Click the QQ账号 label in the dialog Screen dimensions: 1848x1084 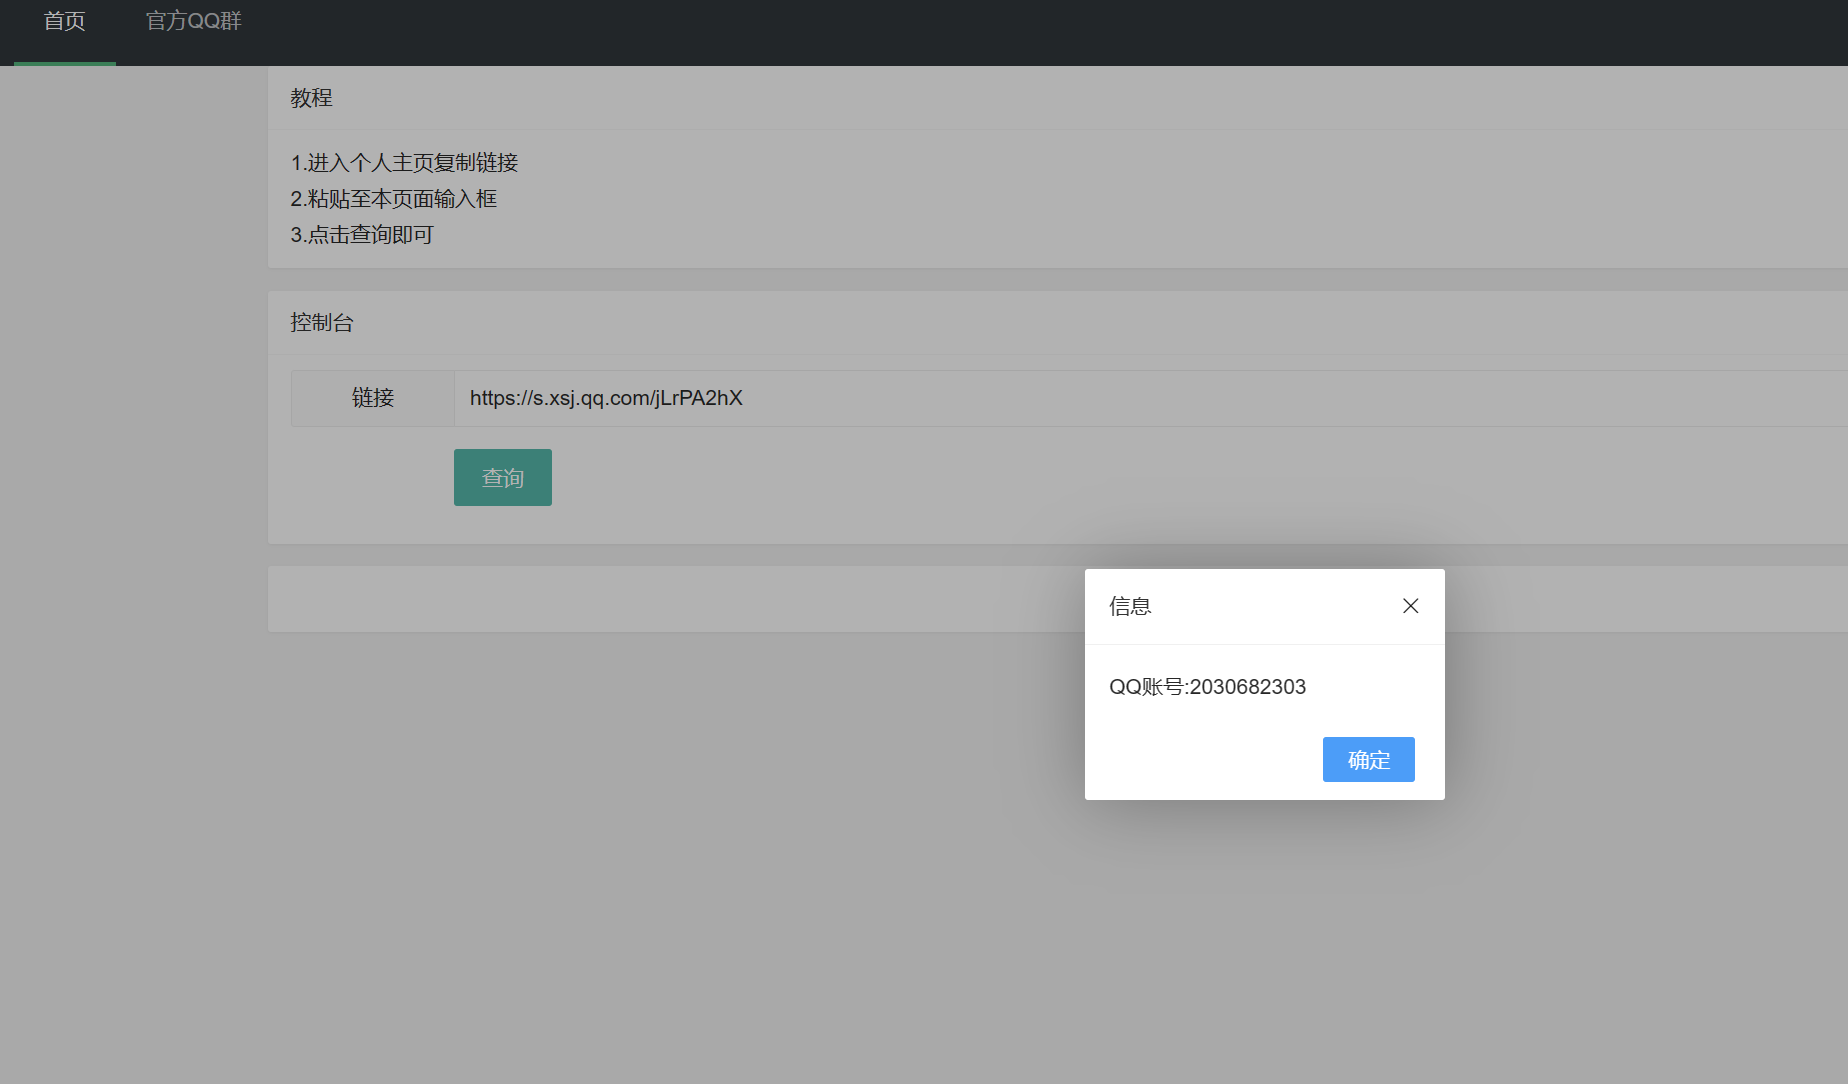coord(1146,687)
